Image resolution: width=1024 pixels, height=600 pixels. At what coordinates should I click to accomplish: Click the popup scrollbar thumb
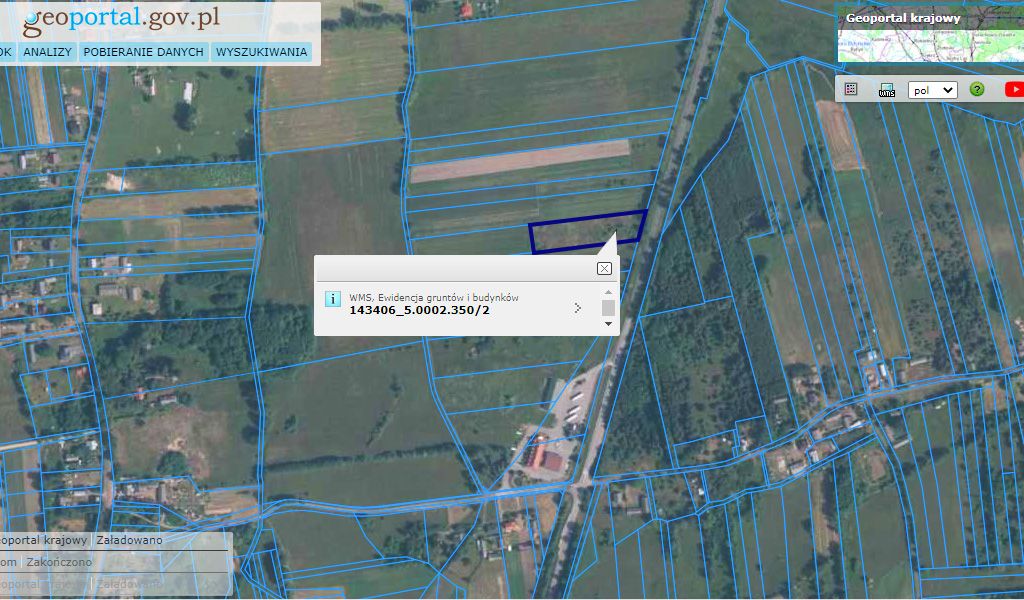[608, 308]
